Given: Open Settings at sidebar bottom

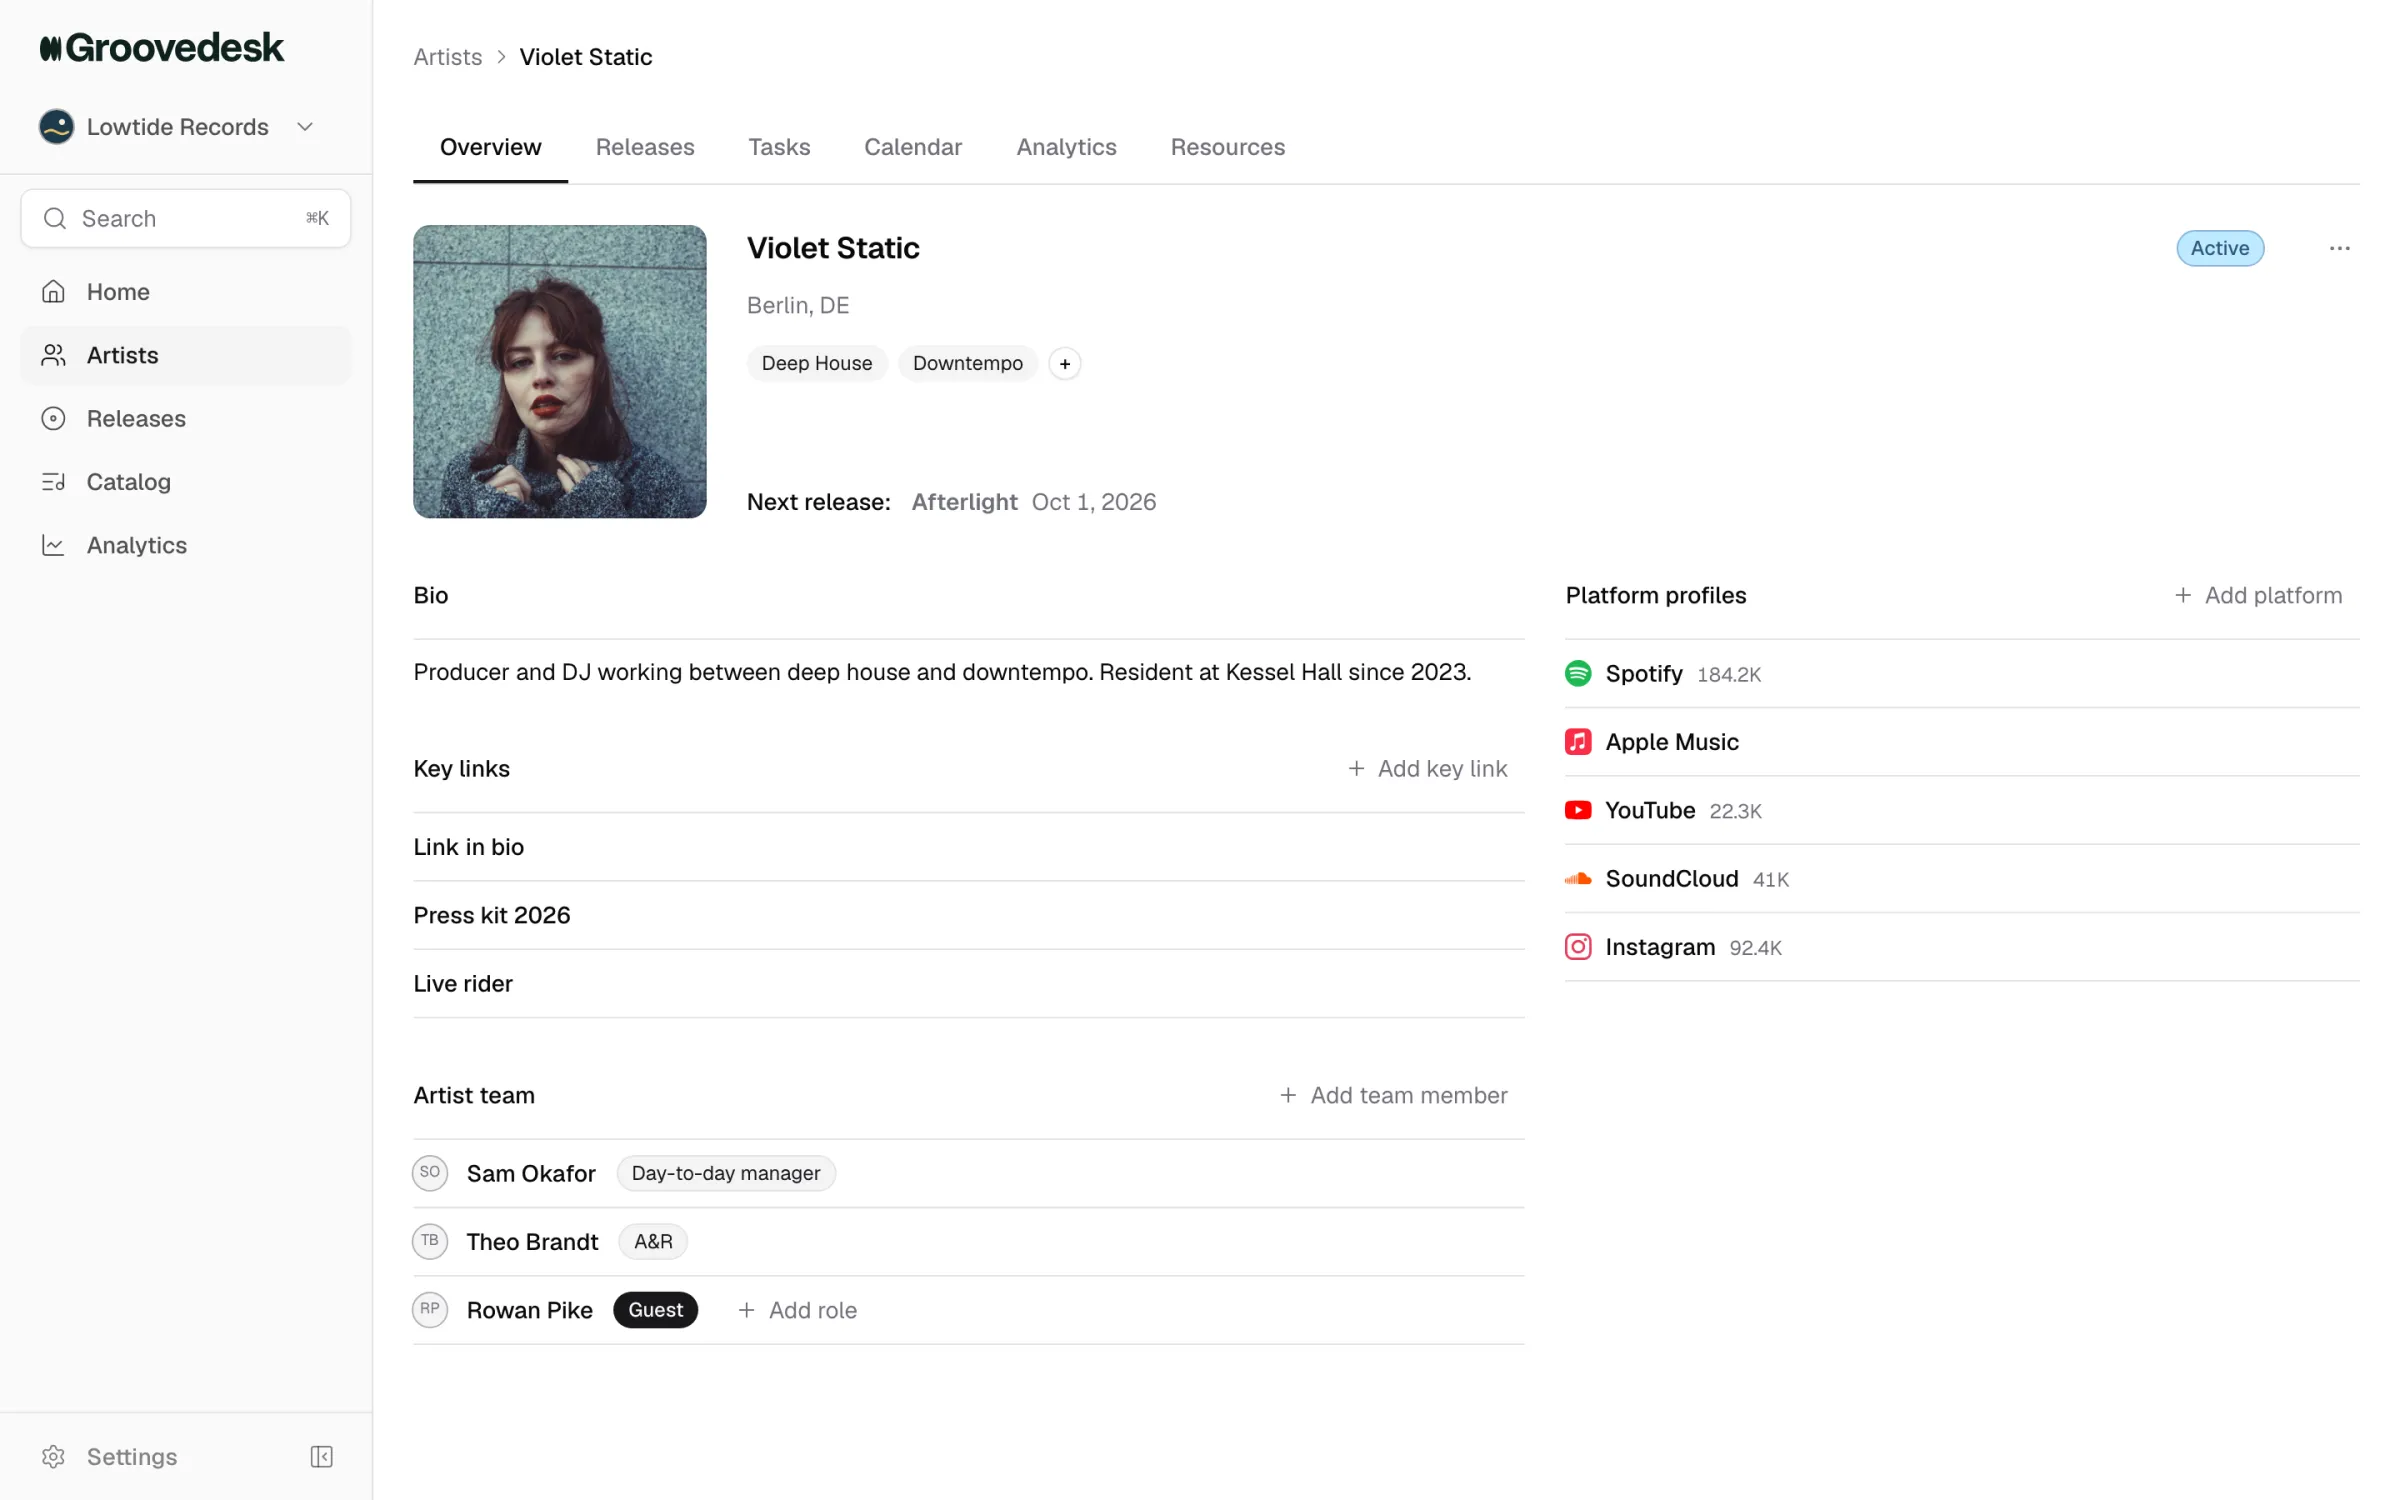Looking at the screenshot, I should pos(131,1456).
